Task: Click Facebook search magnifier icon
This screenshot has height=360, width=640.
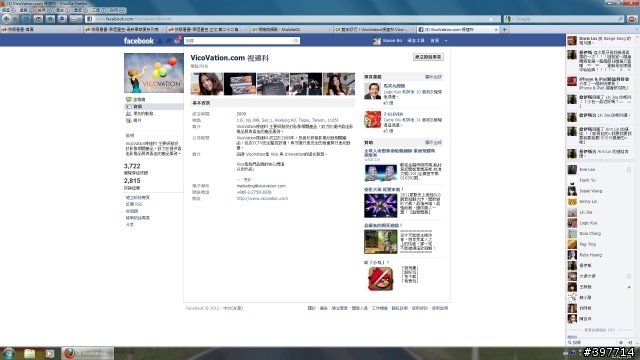Action: [x=296, y=41]
